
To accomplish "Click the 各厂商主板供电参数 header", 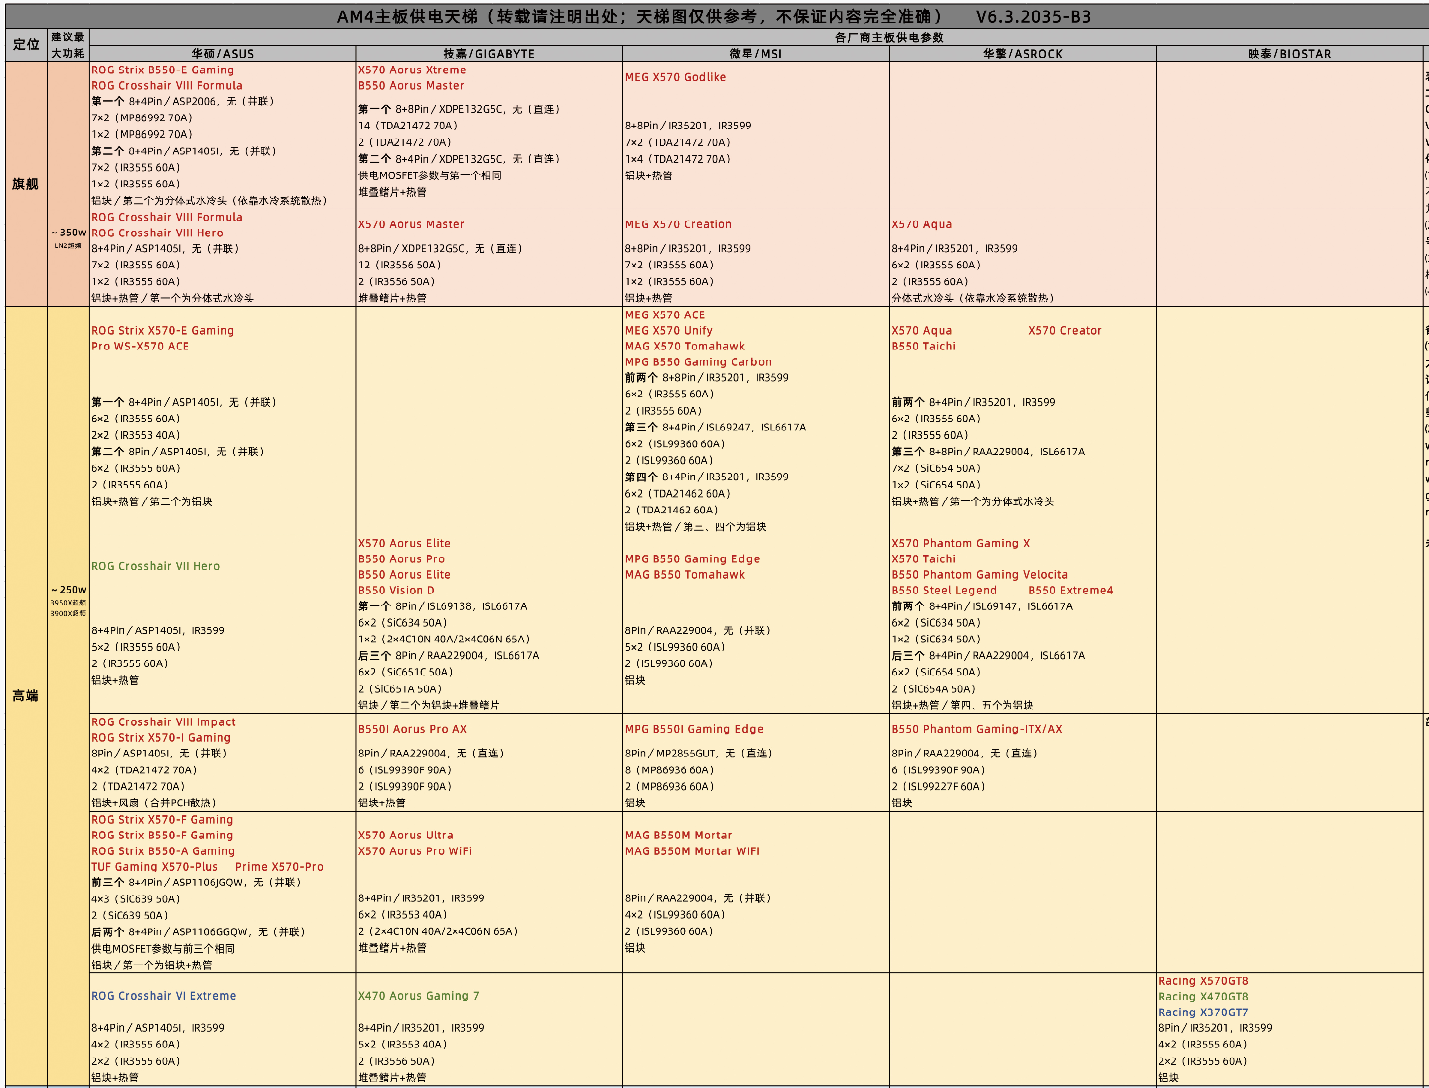I will tap(889, 37).
